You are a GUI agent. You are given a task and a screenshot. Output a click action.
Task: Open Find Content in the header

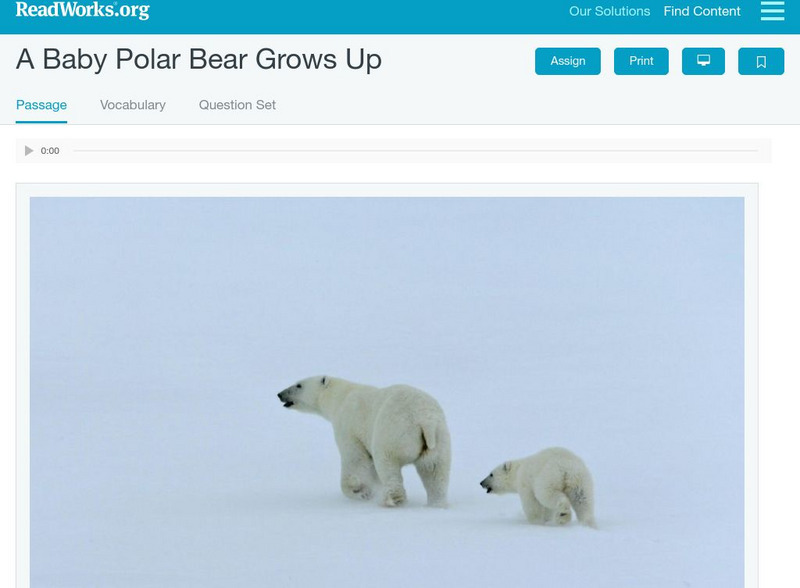point(702,11)
